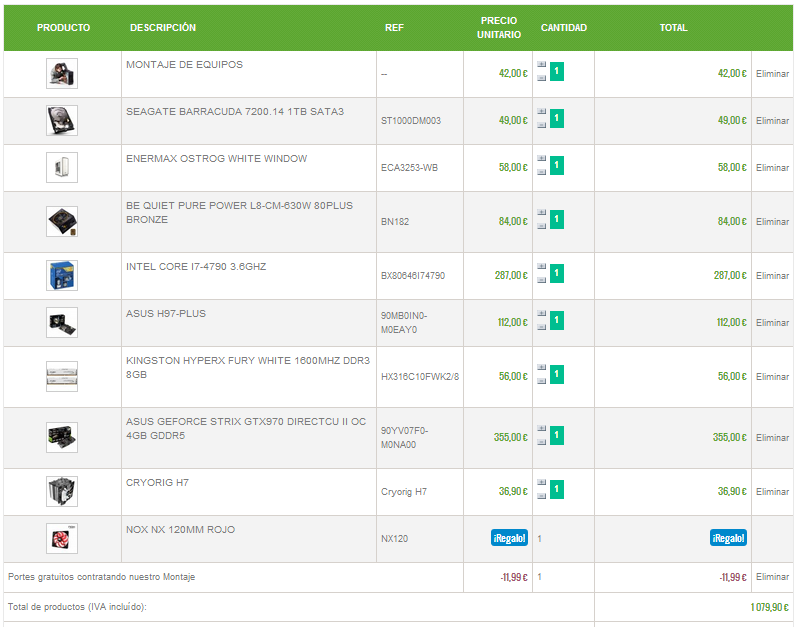Open the Asus H97-Plus motherboard thumbnail

coord(62,322)
